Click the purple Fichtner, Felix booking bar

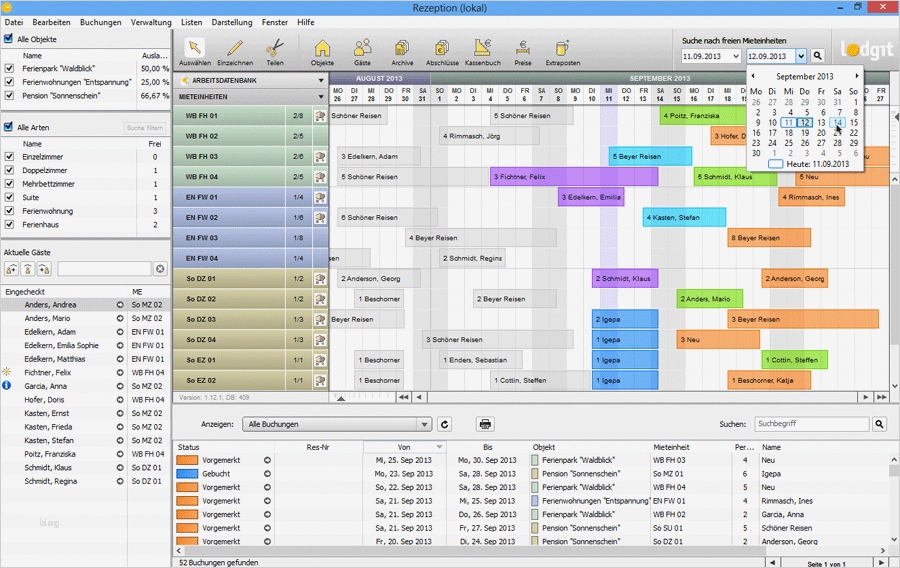[x=574, y=177]
